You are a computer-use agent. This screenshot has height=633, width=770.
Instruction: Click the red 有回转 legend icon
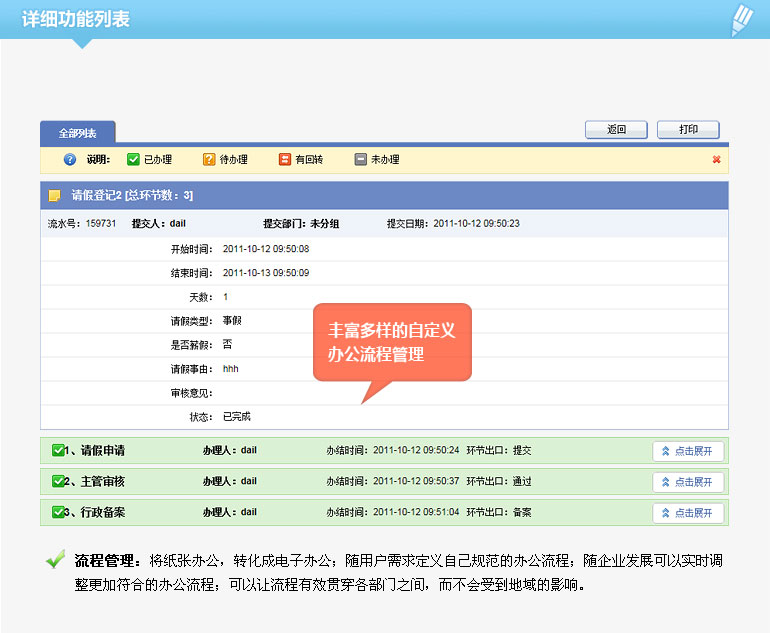pyautogui.click(x=285, y=160)
